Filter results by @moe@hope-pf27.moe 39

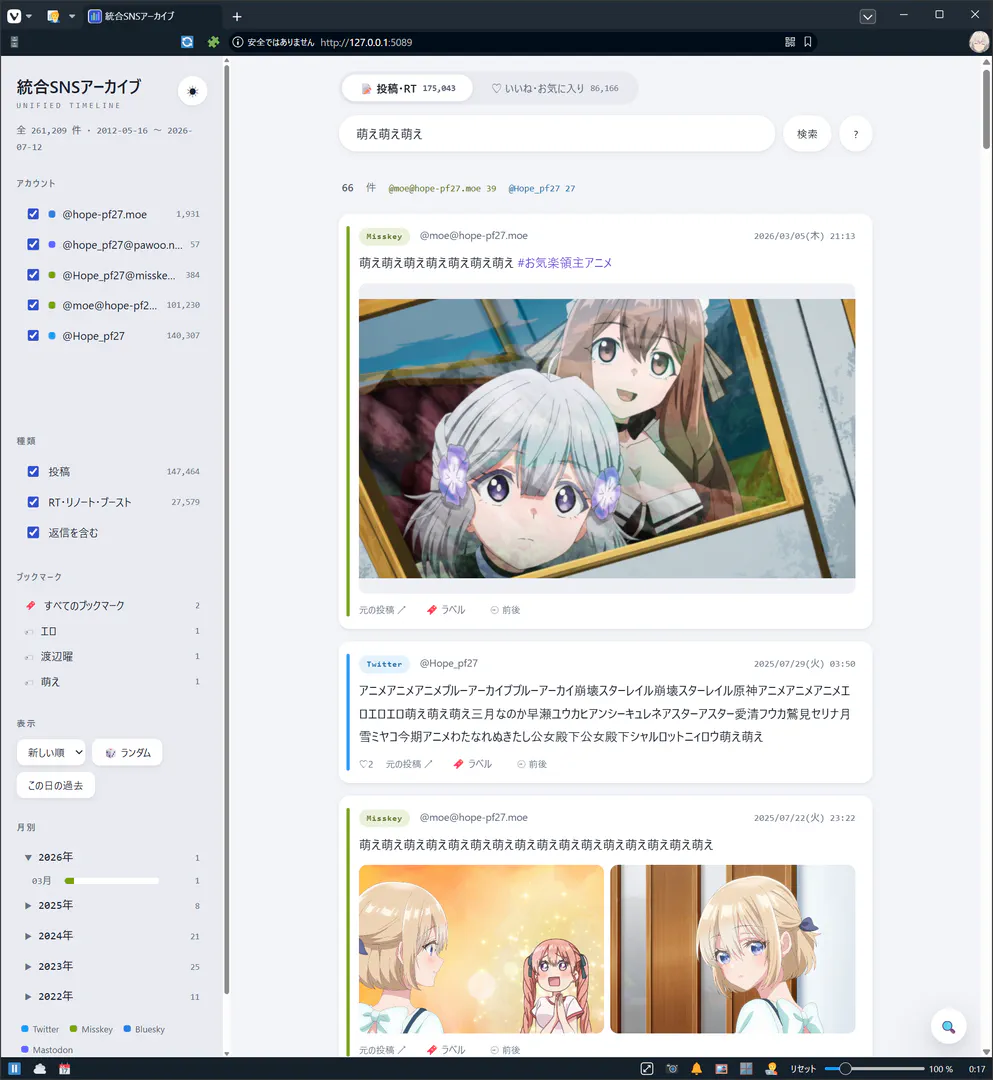tap(442, 188)
